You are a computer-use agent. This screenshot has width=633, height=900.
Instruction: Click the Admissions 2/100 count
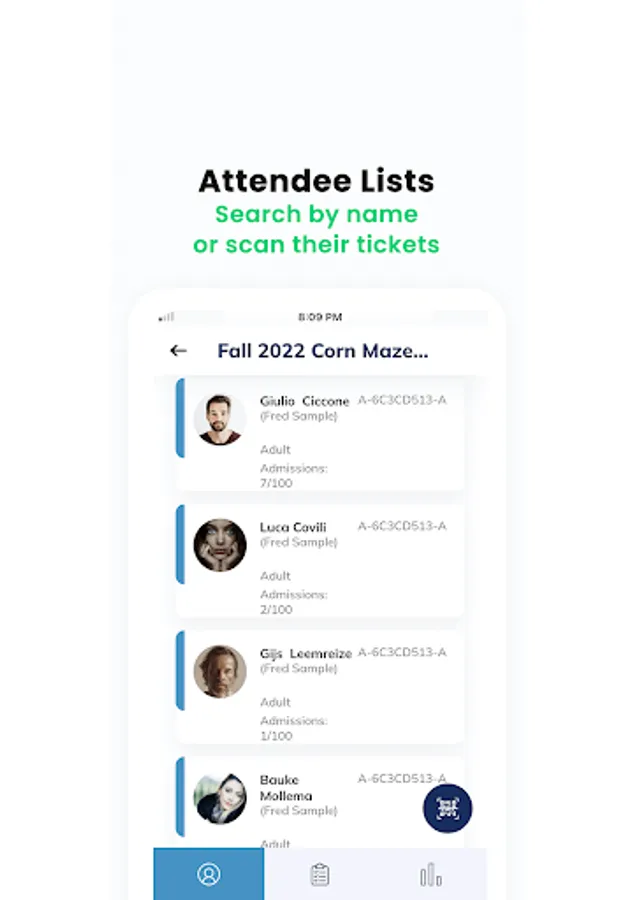click(x=293, y=602)
